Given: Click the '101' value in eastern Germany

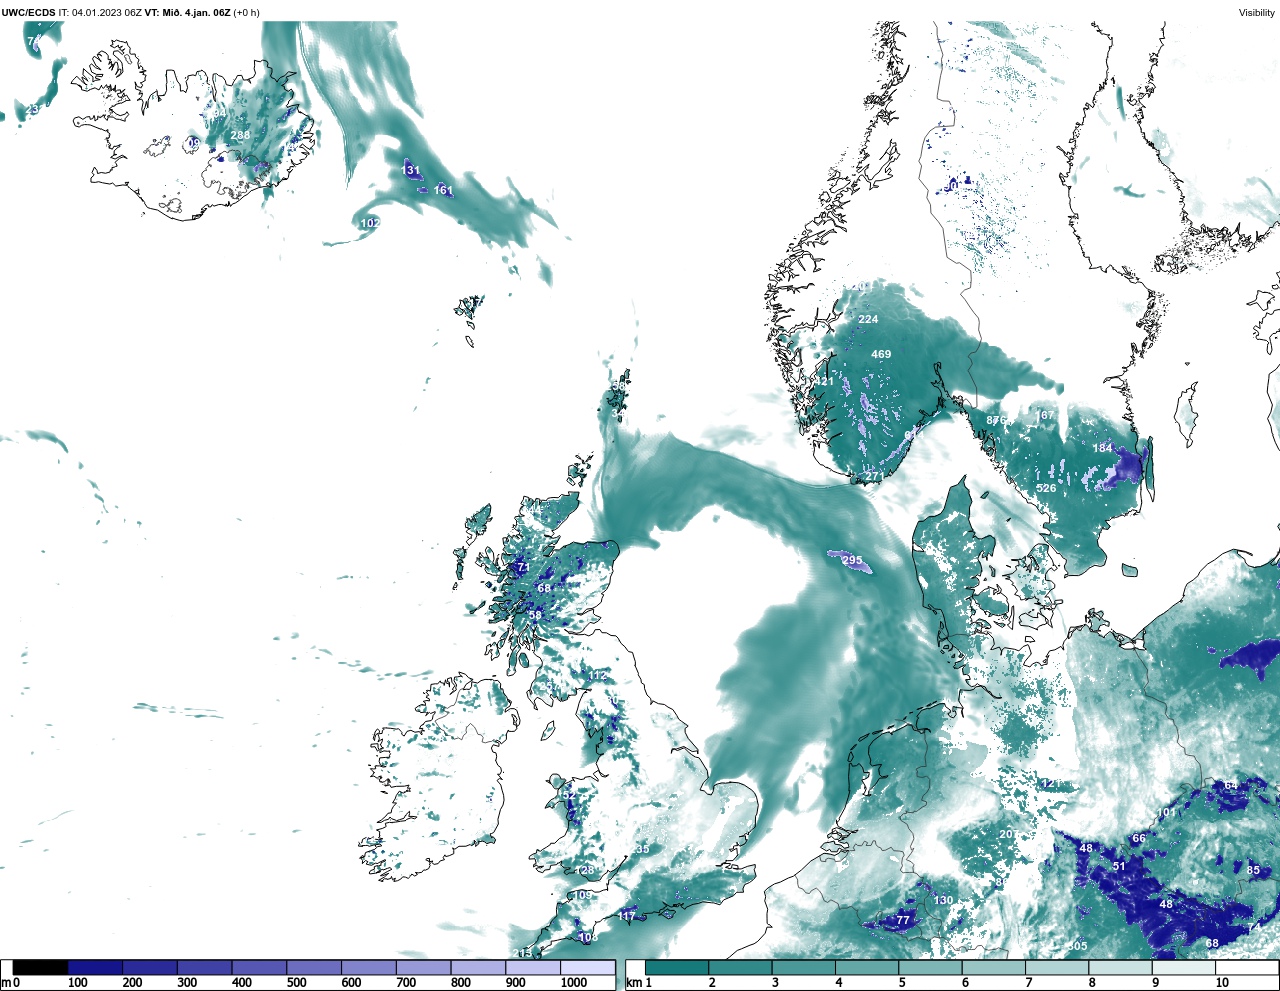Looking at the screenshot, I should (1167, 813).
